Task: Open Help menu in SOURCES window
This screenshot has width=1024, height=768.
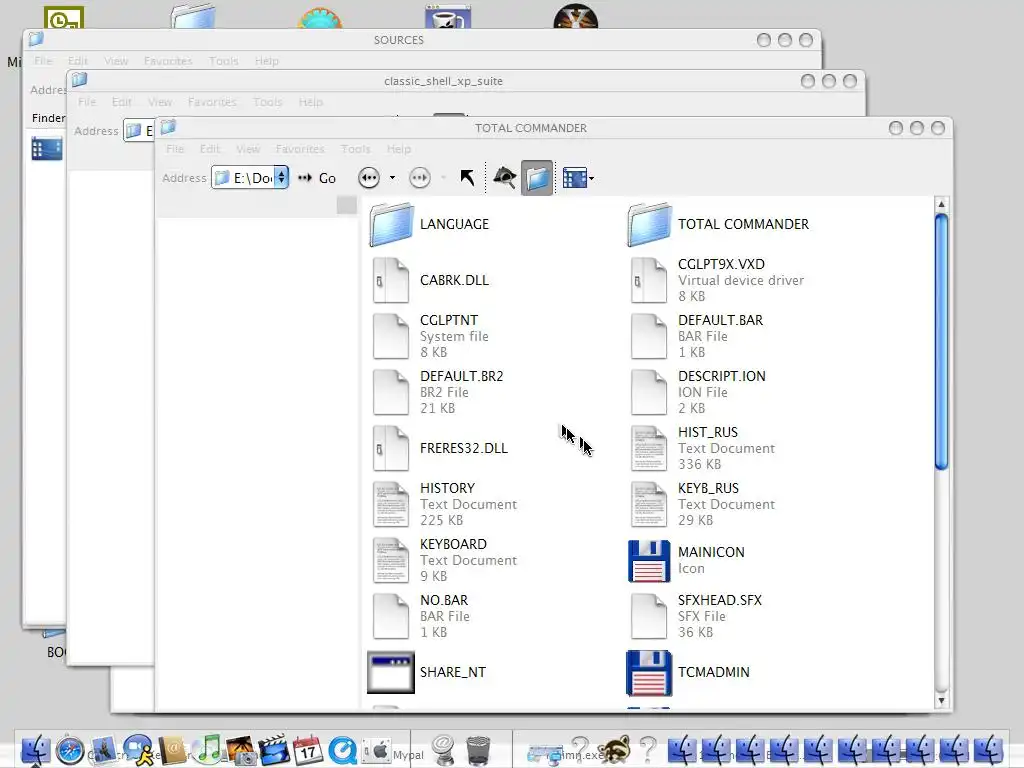Action: coord(266,61)
